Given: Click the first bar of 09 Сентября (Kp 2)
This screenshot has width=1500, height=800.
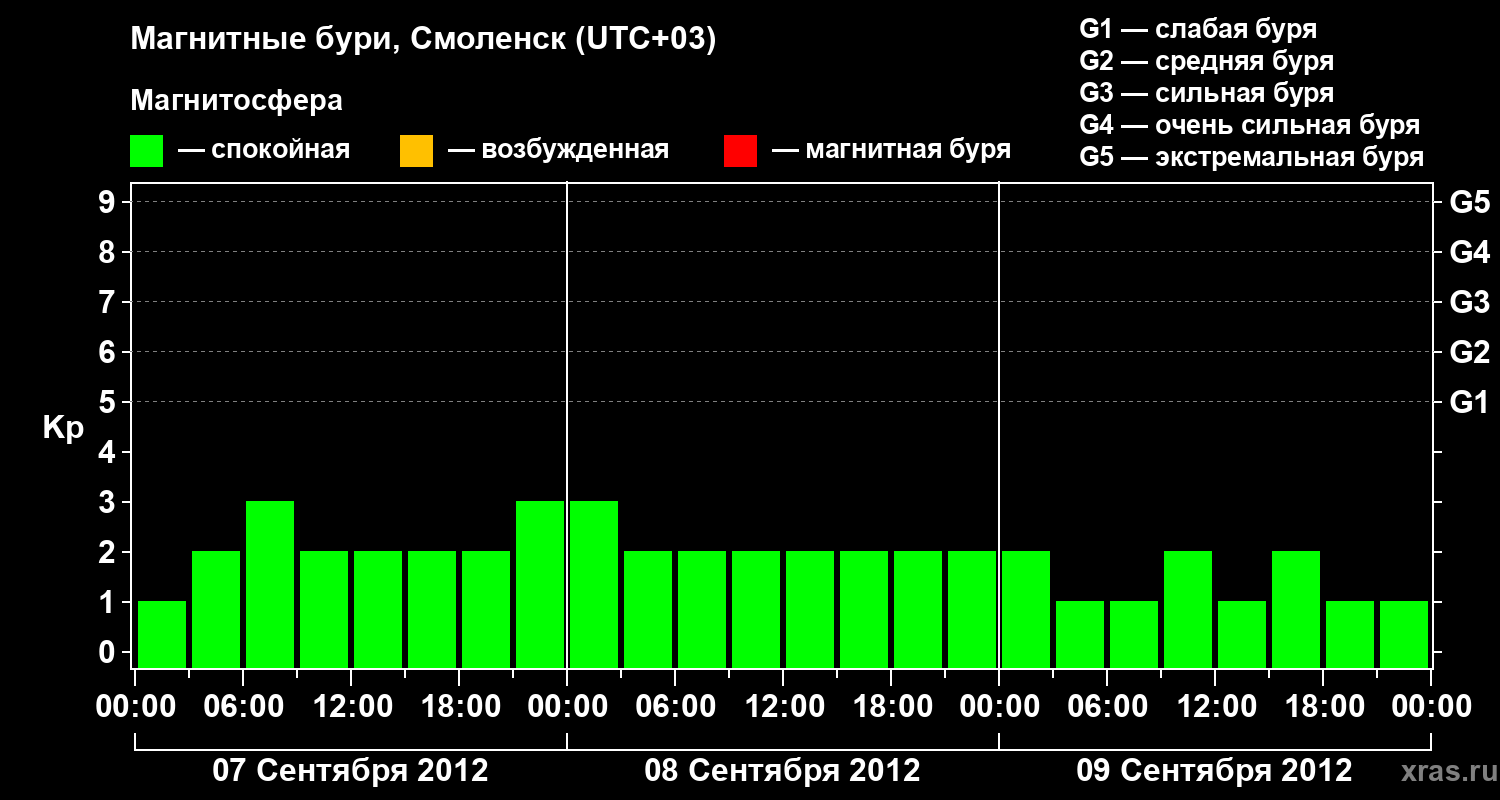Looking at the screenshot, I should pos(1026,609).
